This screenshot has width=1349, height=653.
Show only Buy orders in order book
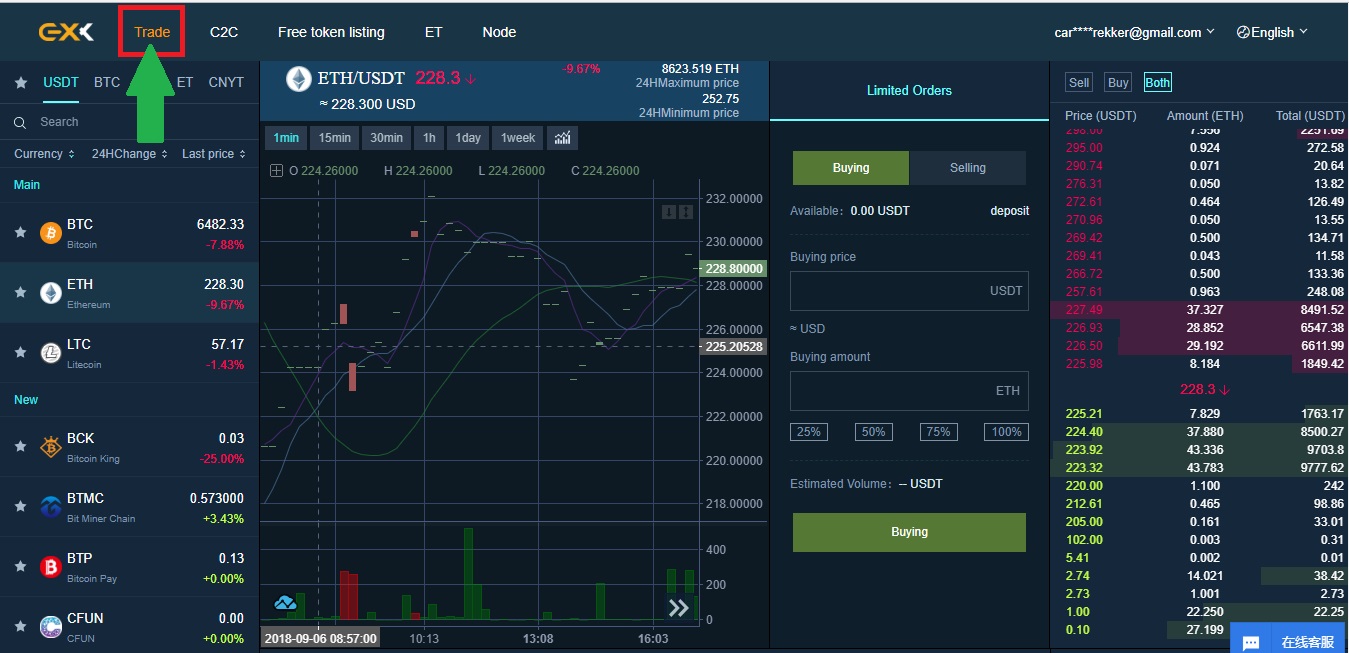pos(1118,83)
